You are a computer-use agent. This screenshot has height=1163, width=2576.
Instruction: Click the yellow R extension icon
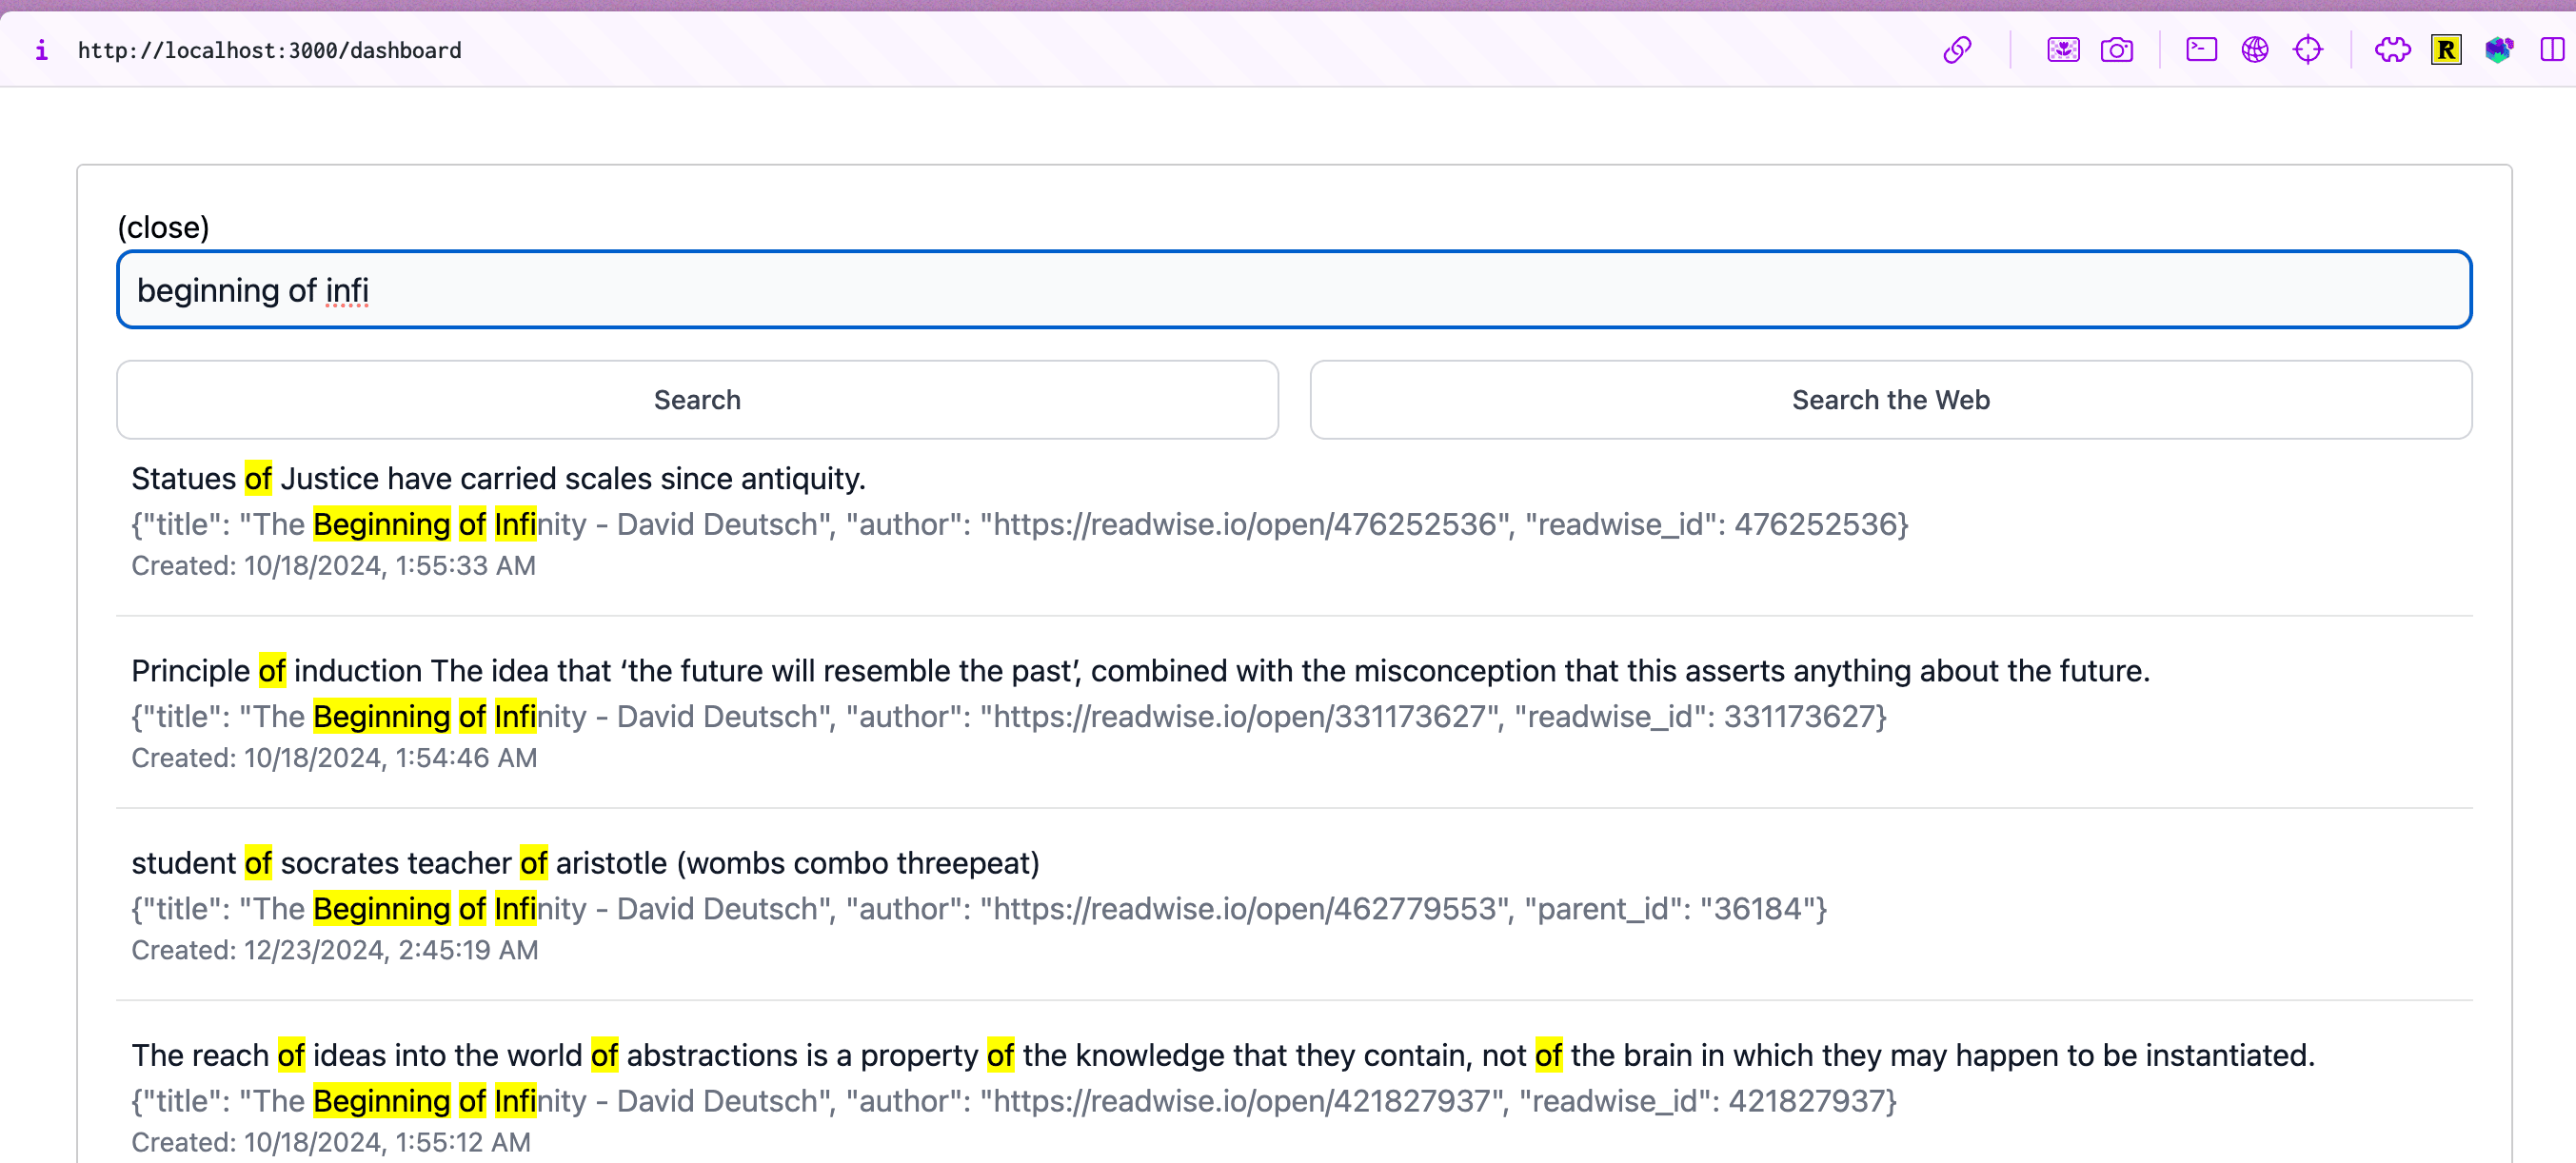point(2445,49)
